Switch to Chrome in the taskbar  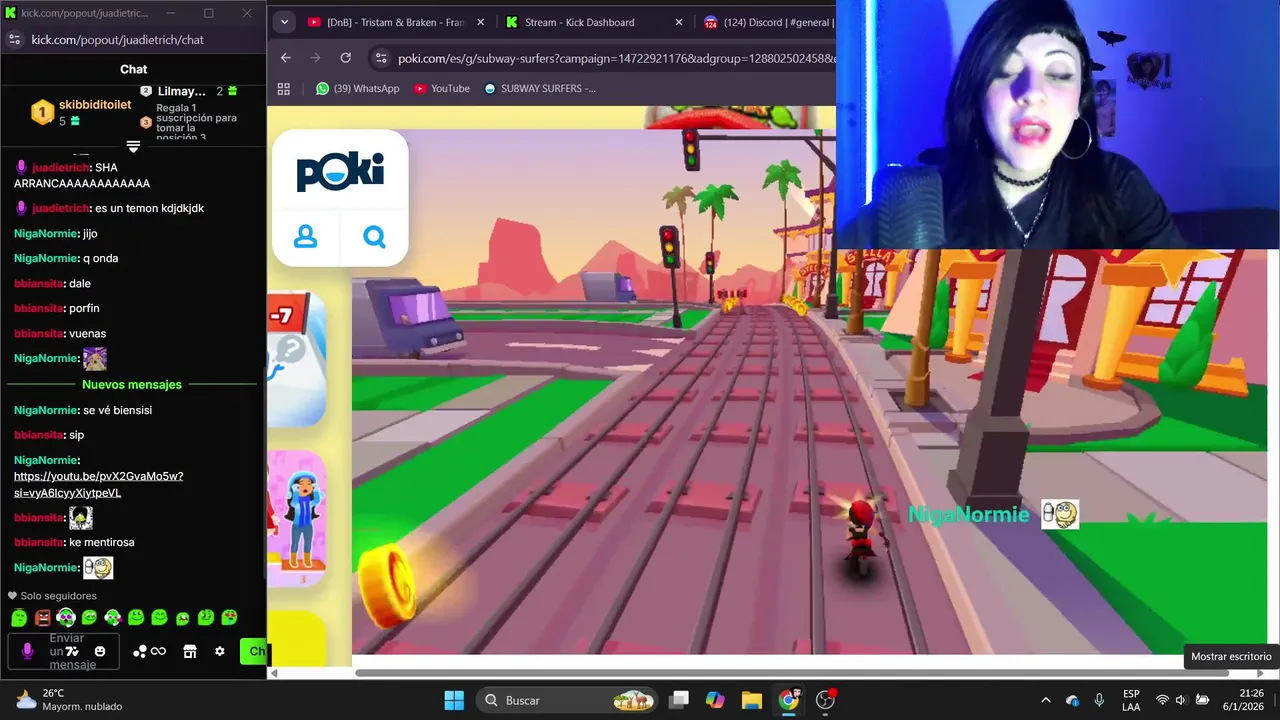pos(789,700)
